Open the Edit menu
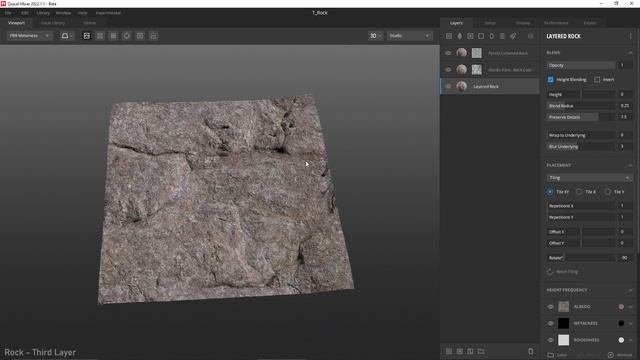Screen dimensions: 640x360 (25, 13)
